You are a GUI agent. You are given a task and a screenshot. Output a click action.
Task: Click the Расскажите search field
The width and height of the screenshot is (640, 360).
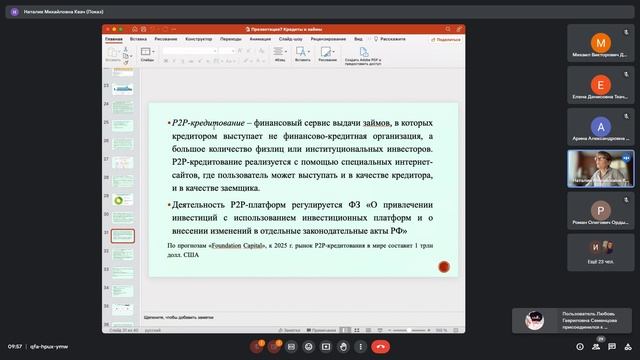tap(390, 39)
